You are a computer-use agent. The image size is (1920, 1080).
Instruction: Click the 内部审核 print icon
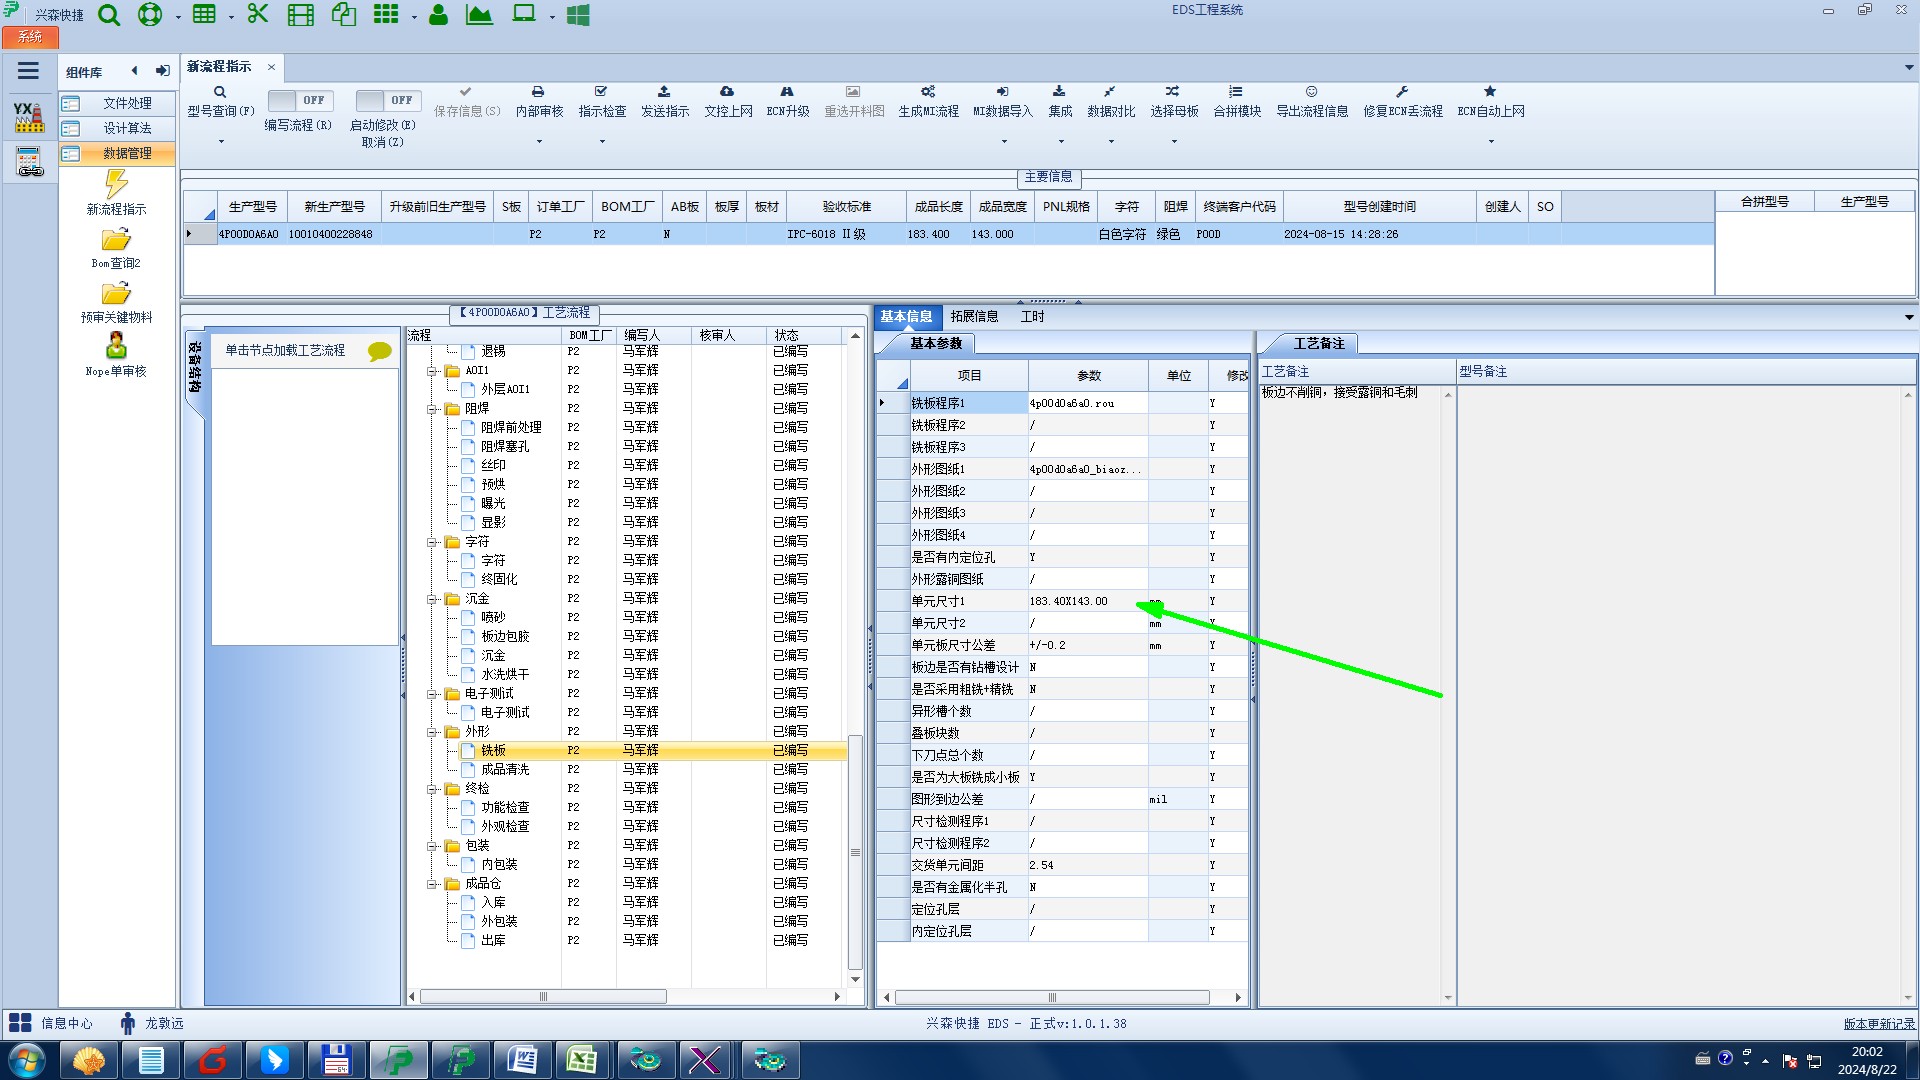(x=538, y=92)
